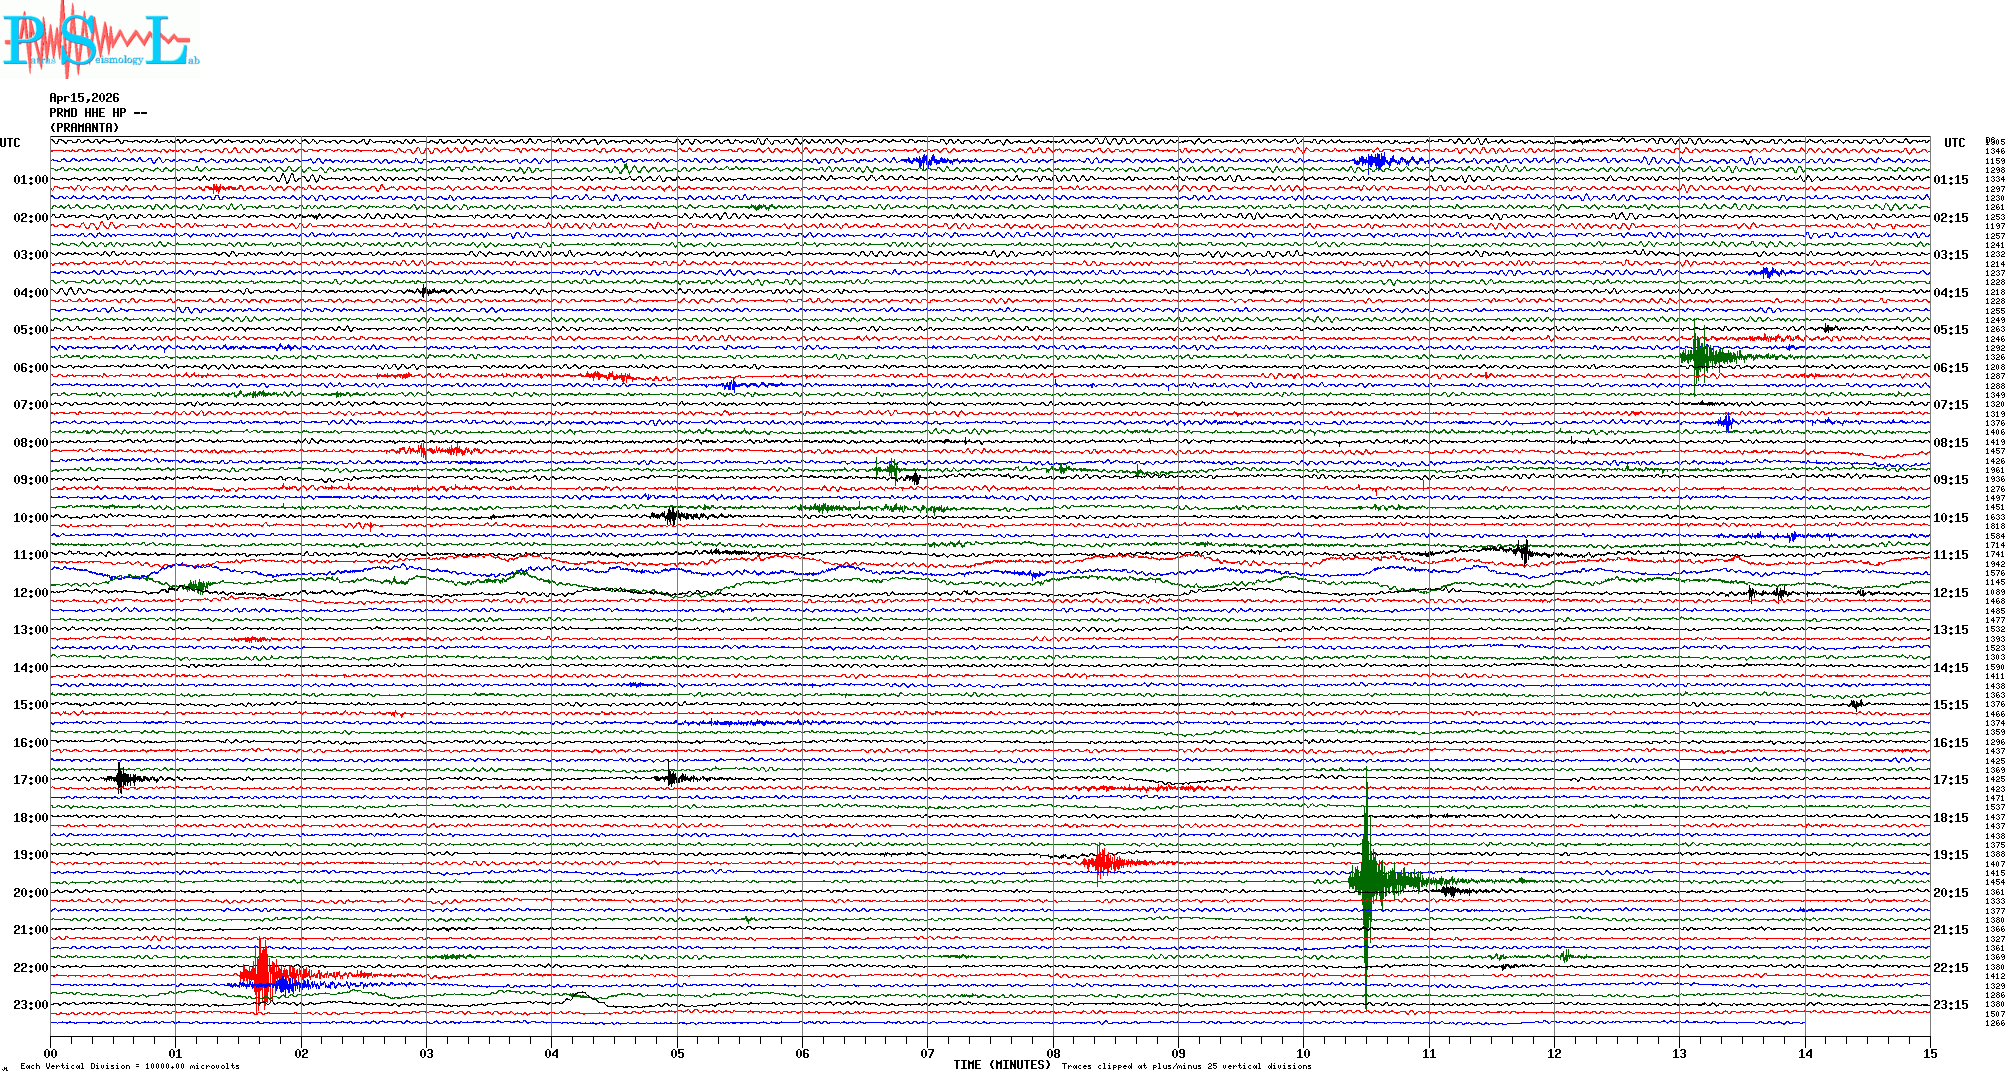This screenshot has height=1080, width=2010.
Task: Click the Each Vertical Division scale note
Action: point(130,1066)
